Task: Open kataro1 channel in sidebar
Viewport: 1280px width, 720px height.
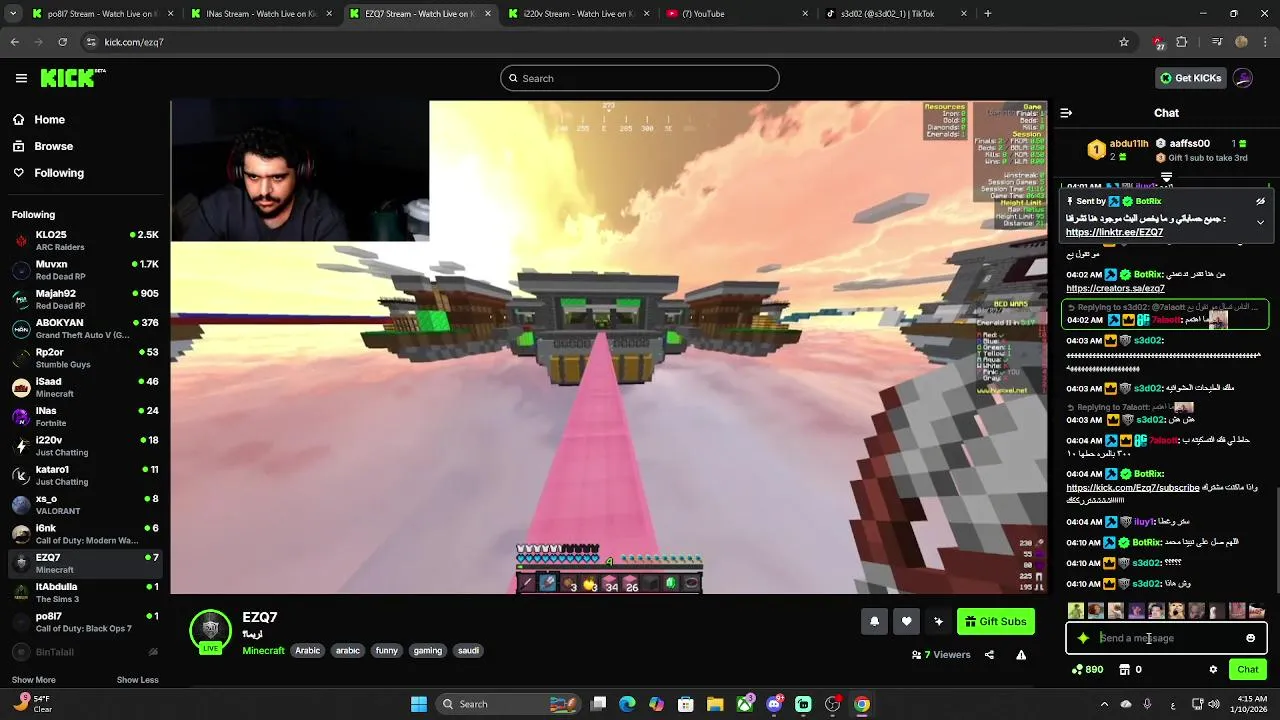Action: [85, 475]
